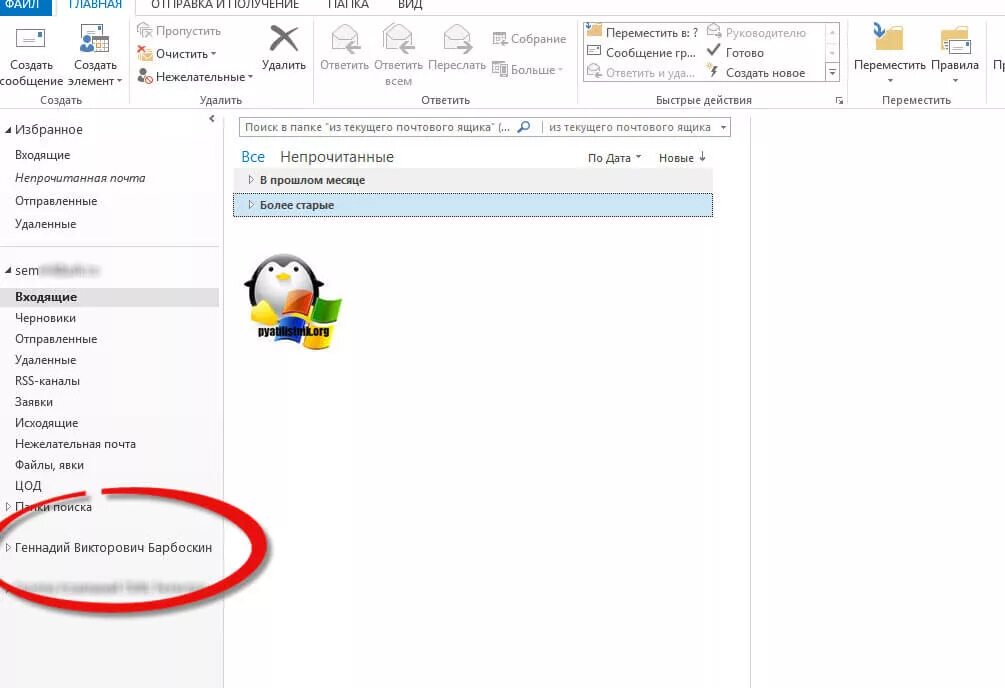Select quick step Руководителю
The image size is (1005, 688).
(x=756, y=32)
